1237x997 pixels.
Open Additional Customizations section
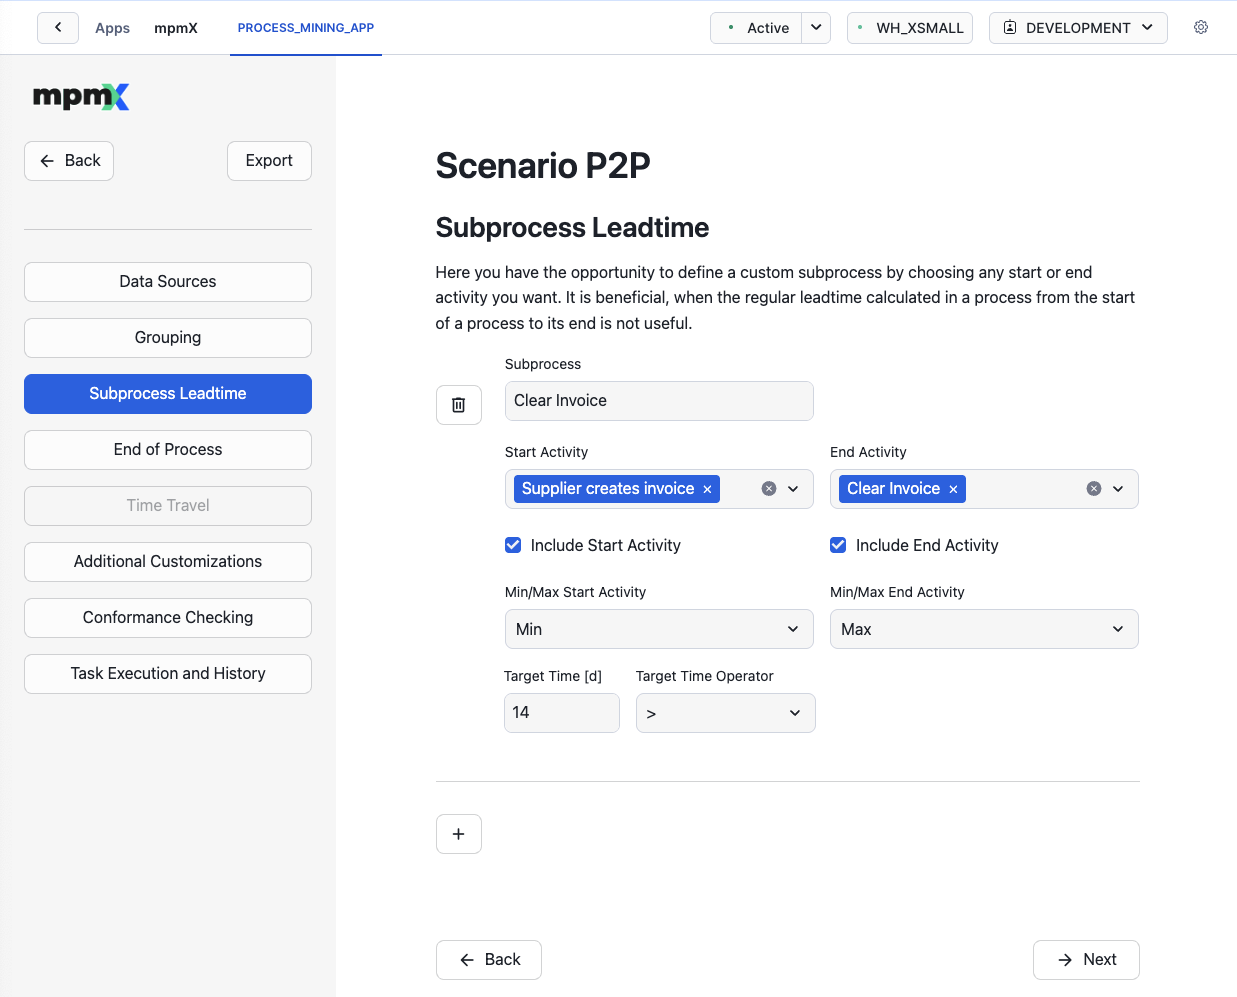(x=168, y=562)
